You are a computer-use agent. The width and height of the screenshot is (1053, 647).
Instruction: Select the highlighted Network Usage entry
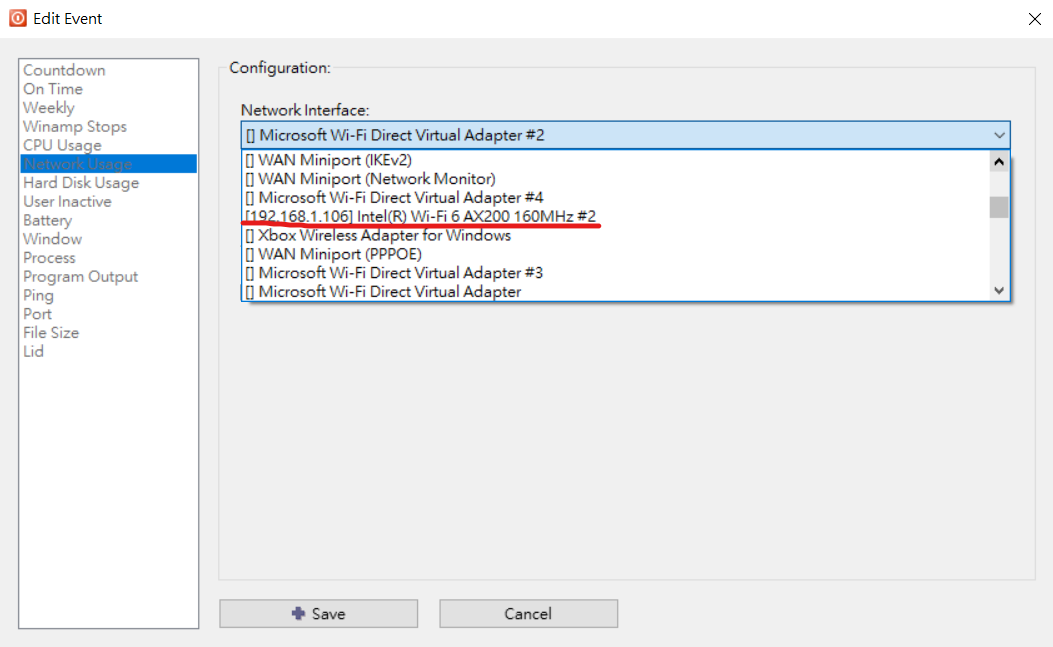tap(109, 164)
